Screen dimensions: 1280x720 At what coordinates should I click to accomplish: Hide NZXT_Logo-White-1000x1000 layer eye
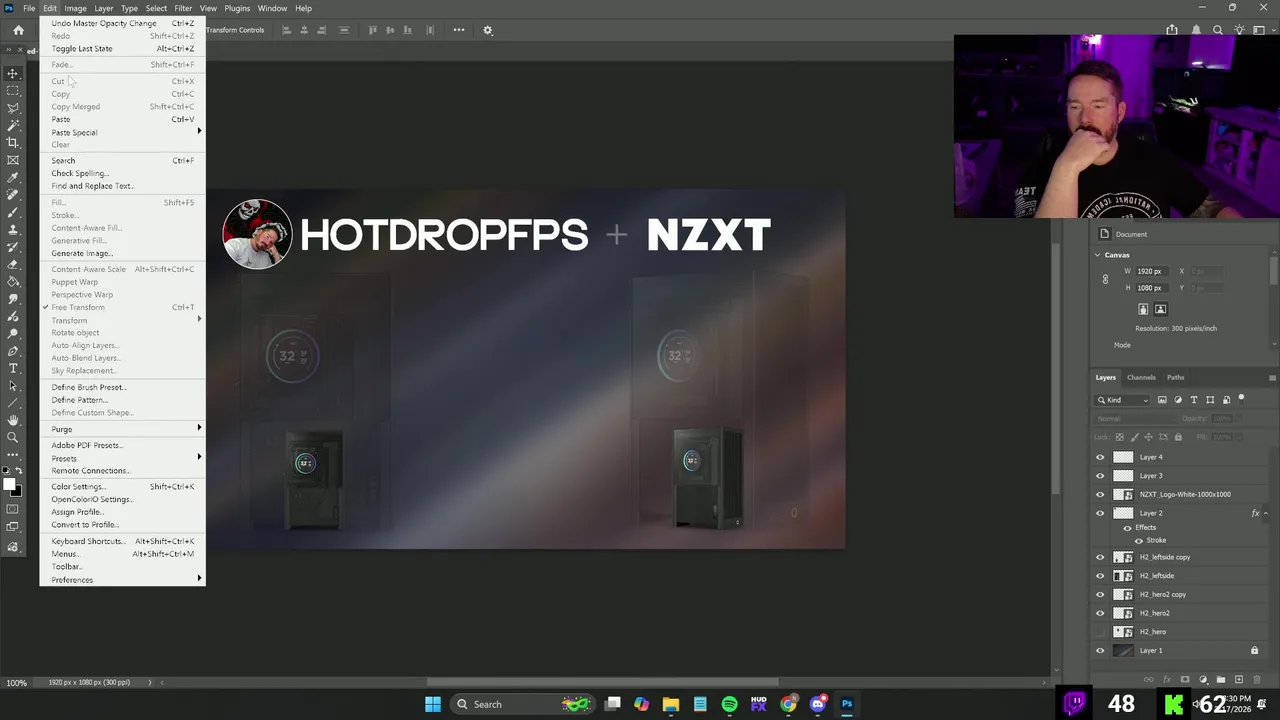pyautogui.click(x=1101, y=494)
